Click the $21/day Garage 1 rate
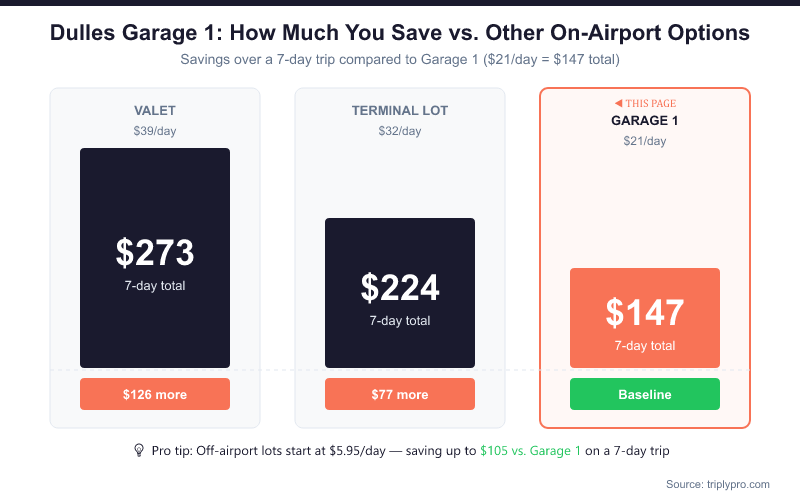 tap(645, 141)
